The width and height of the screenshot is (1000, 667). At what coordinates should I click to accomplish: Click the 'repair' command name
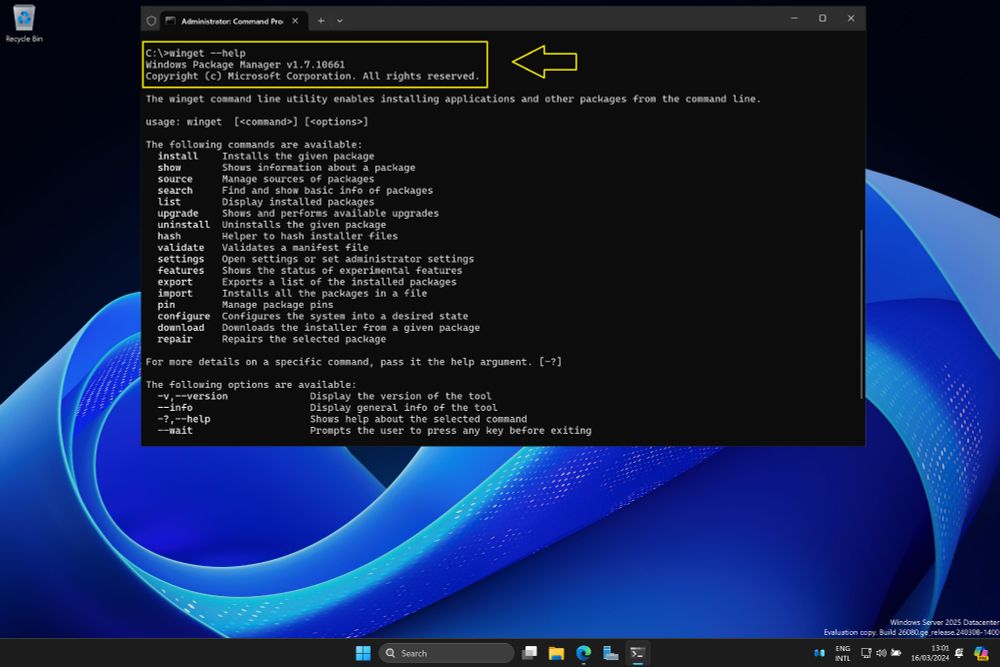tap(175, 339)
